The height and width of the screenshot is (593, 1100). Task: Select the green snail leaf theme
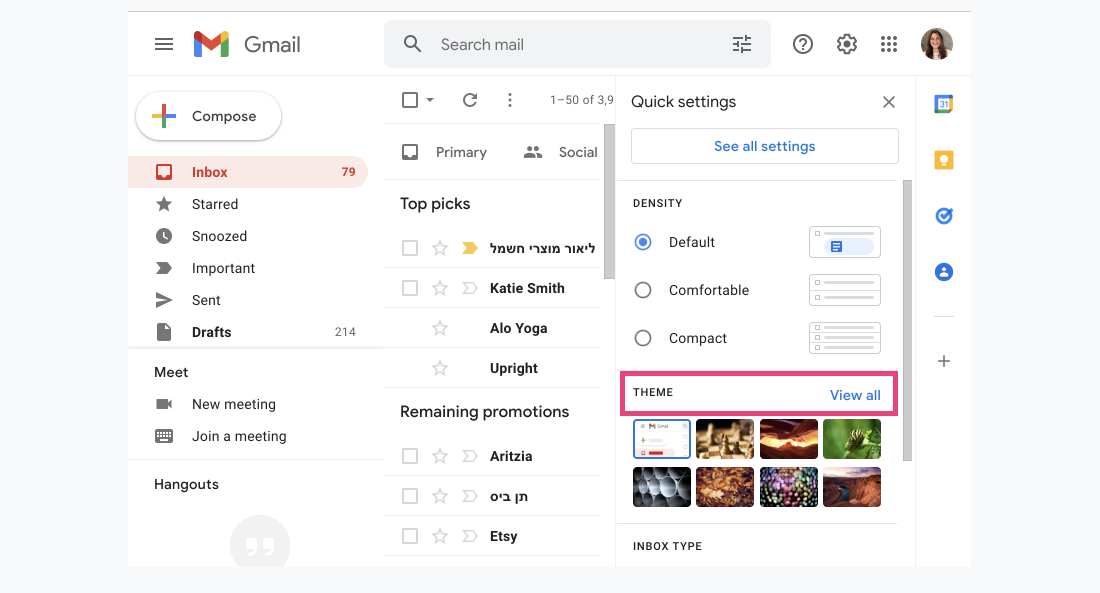[x=852, y=439]
